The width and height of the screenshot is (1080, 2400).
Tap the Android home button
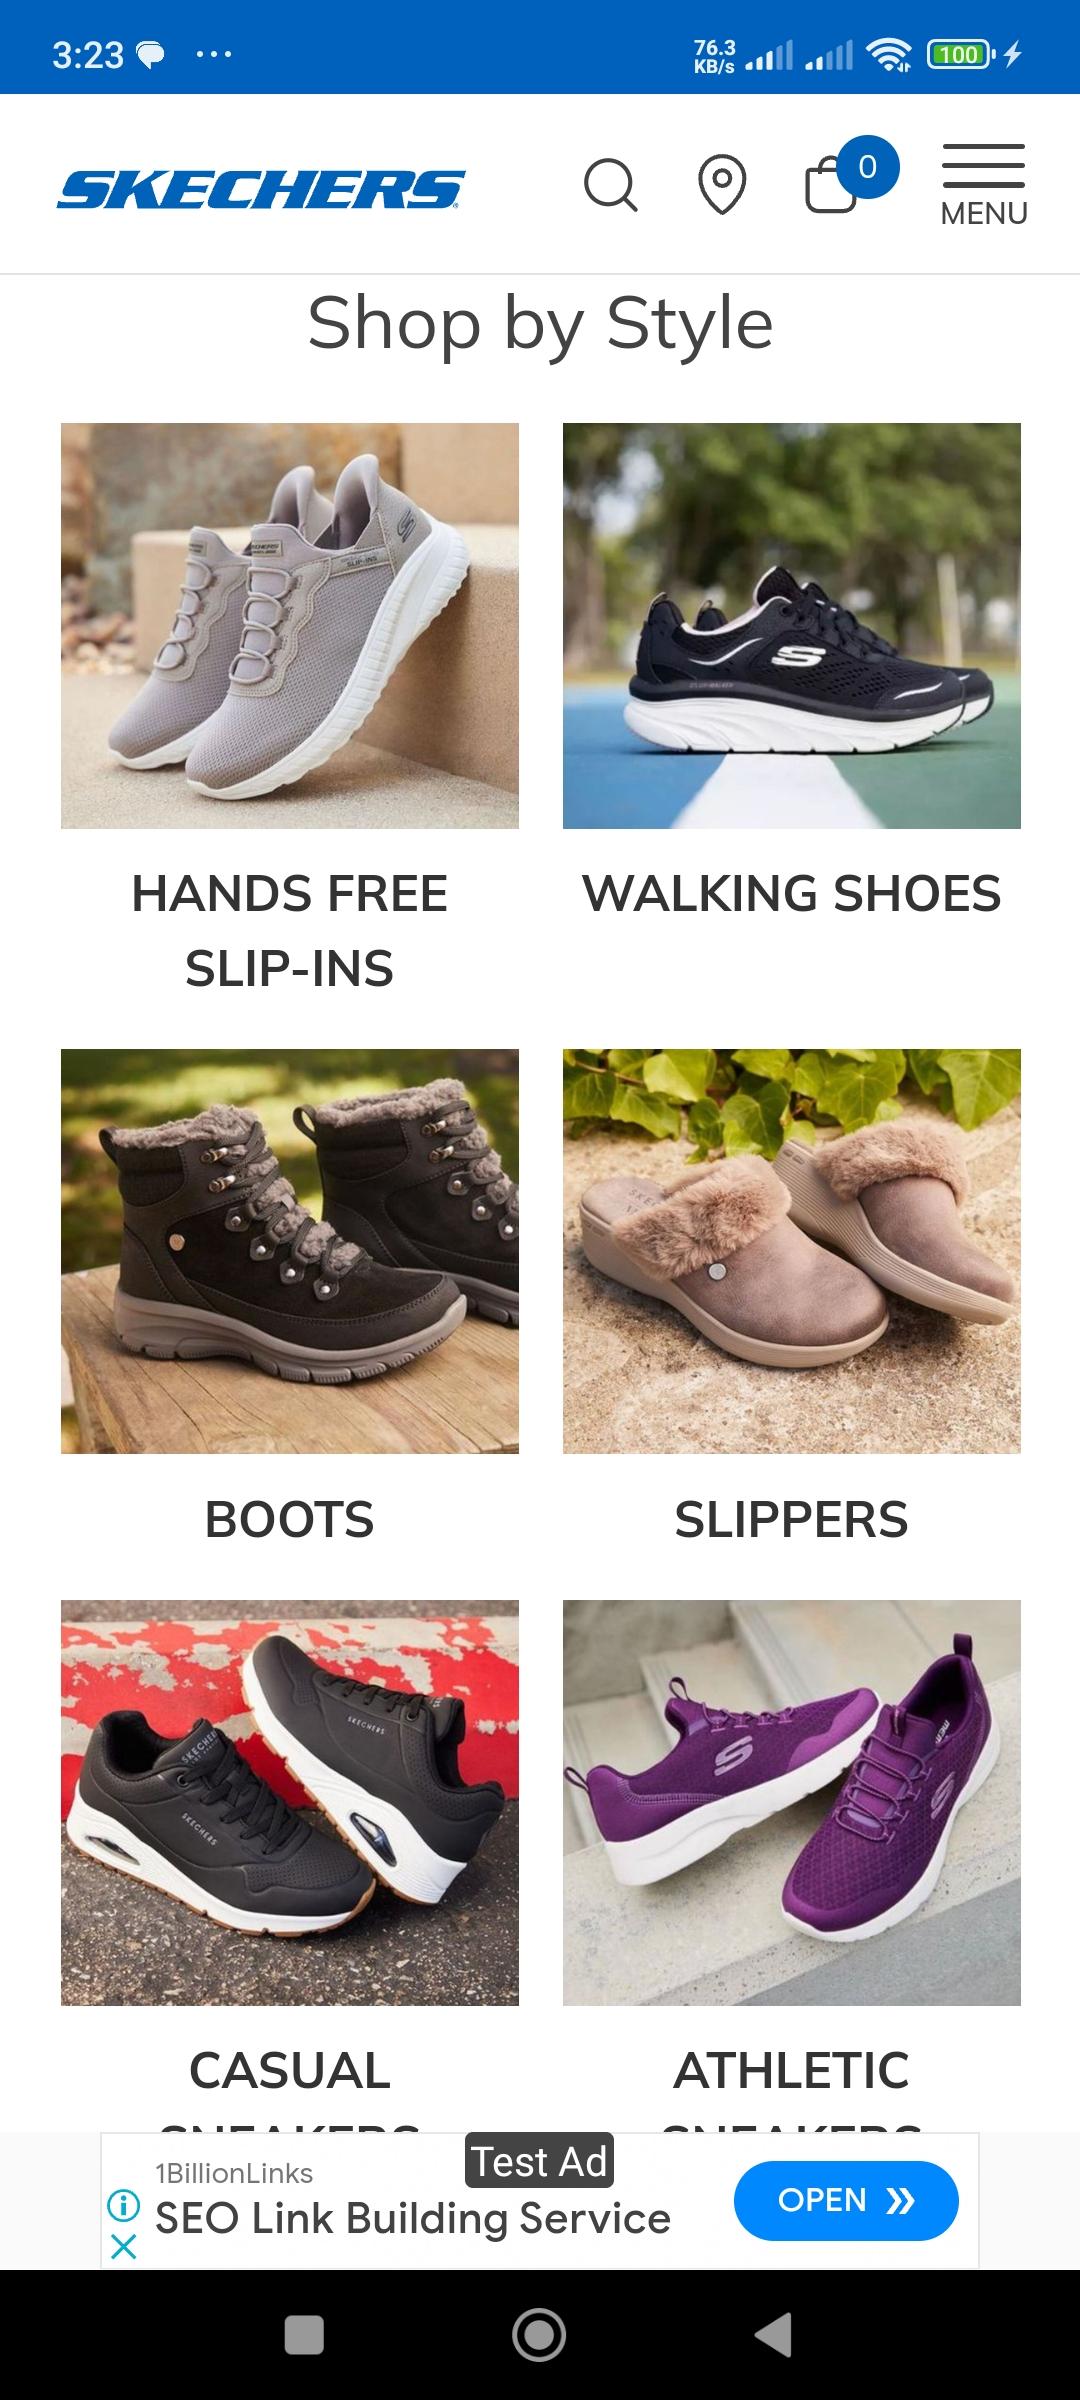539,2335
